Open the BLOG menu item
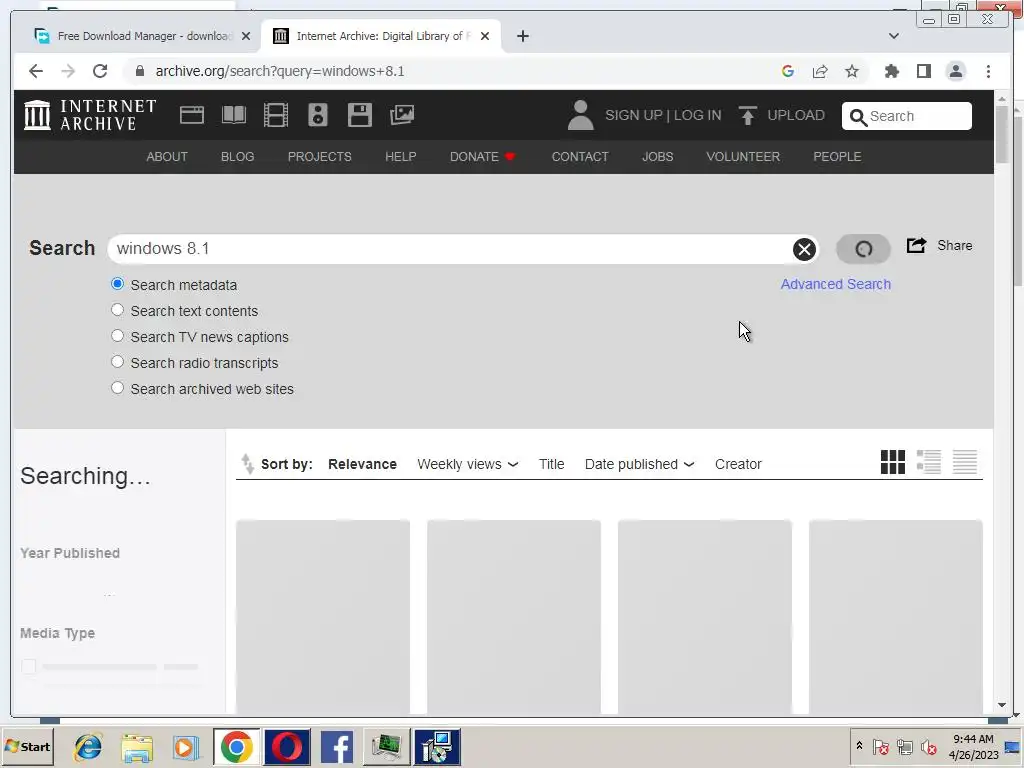1024x768 pixels. click(238, 157)
